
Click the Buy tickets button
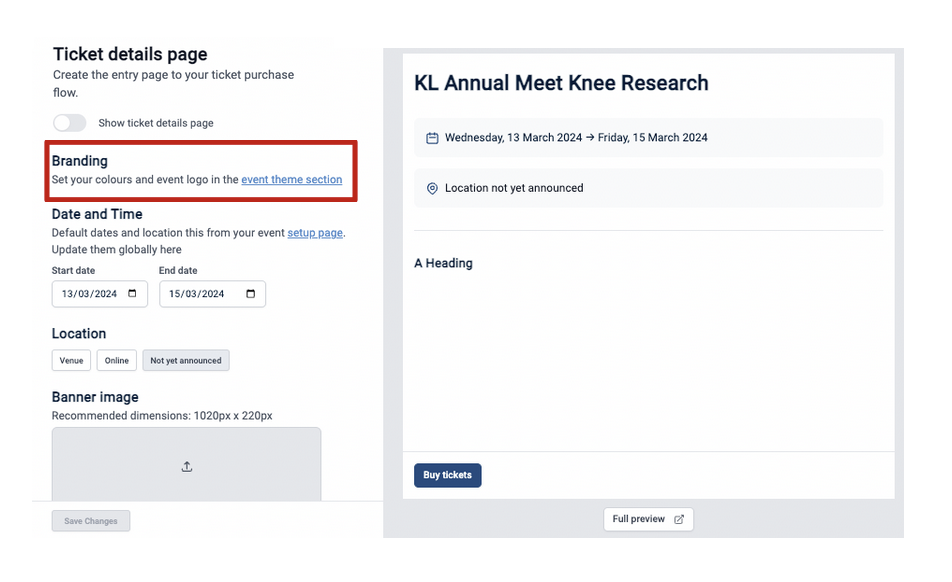pos(447,475)
